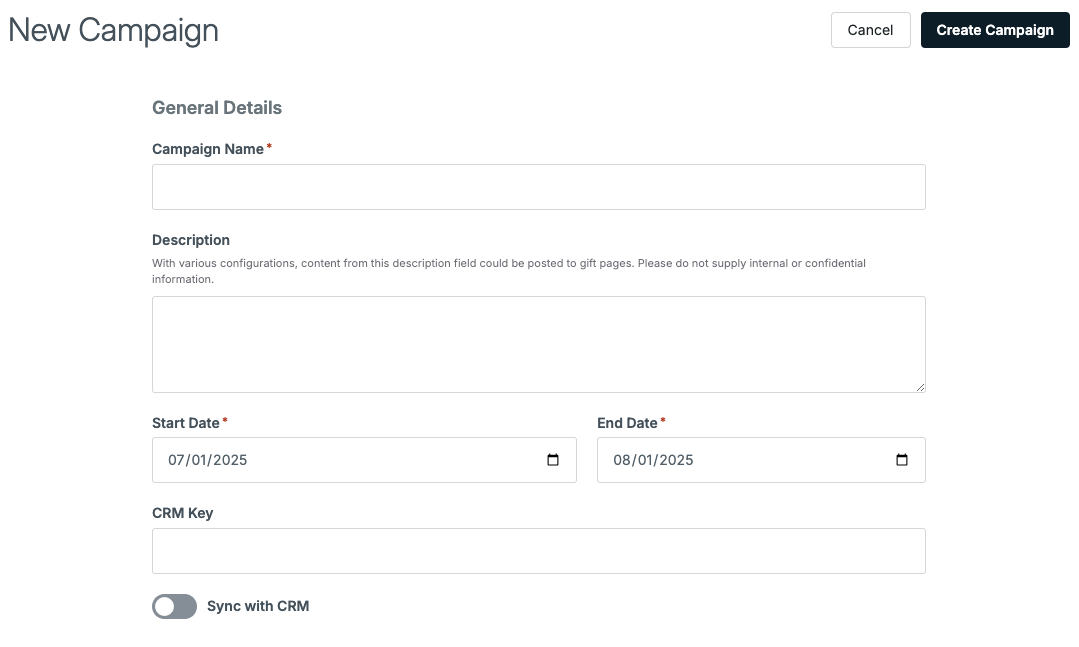Viewport: 1079px width, 647px height.
Task: Select the End Date field showing 08/01/2025
Action: 761,460
